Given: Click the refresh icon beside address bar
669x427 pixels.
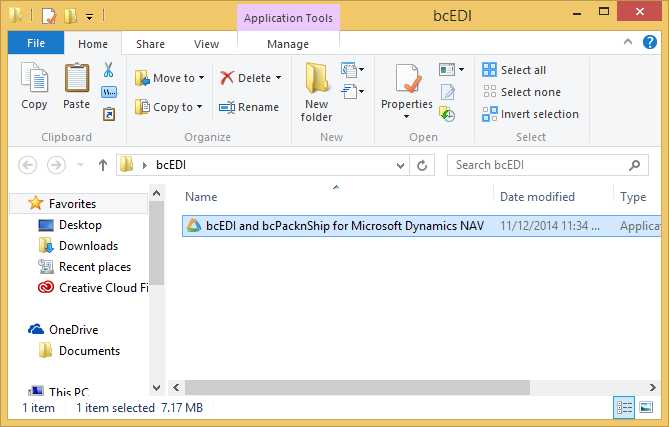Looking at the screenshot, I should tap(423, 165).
